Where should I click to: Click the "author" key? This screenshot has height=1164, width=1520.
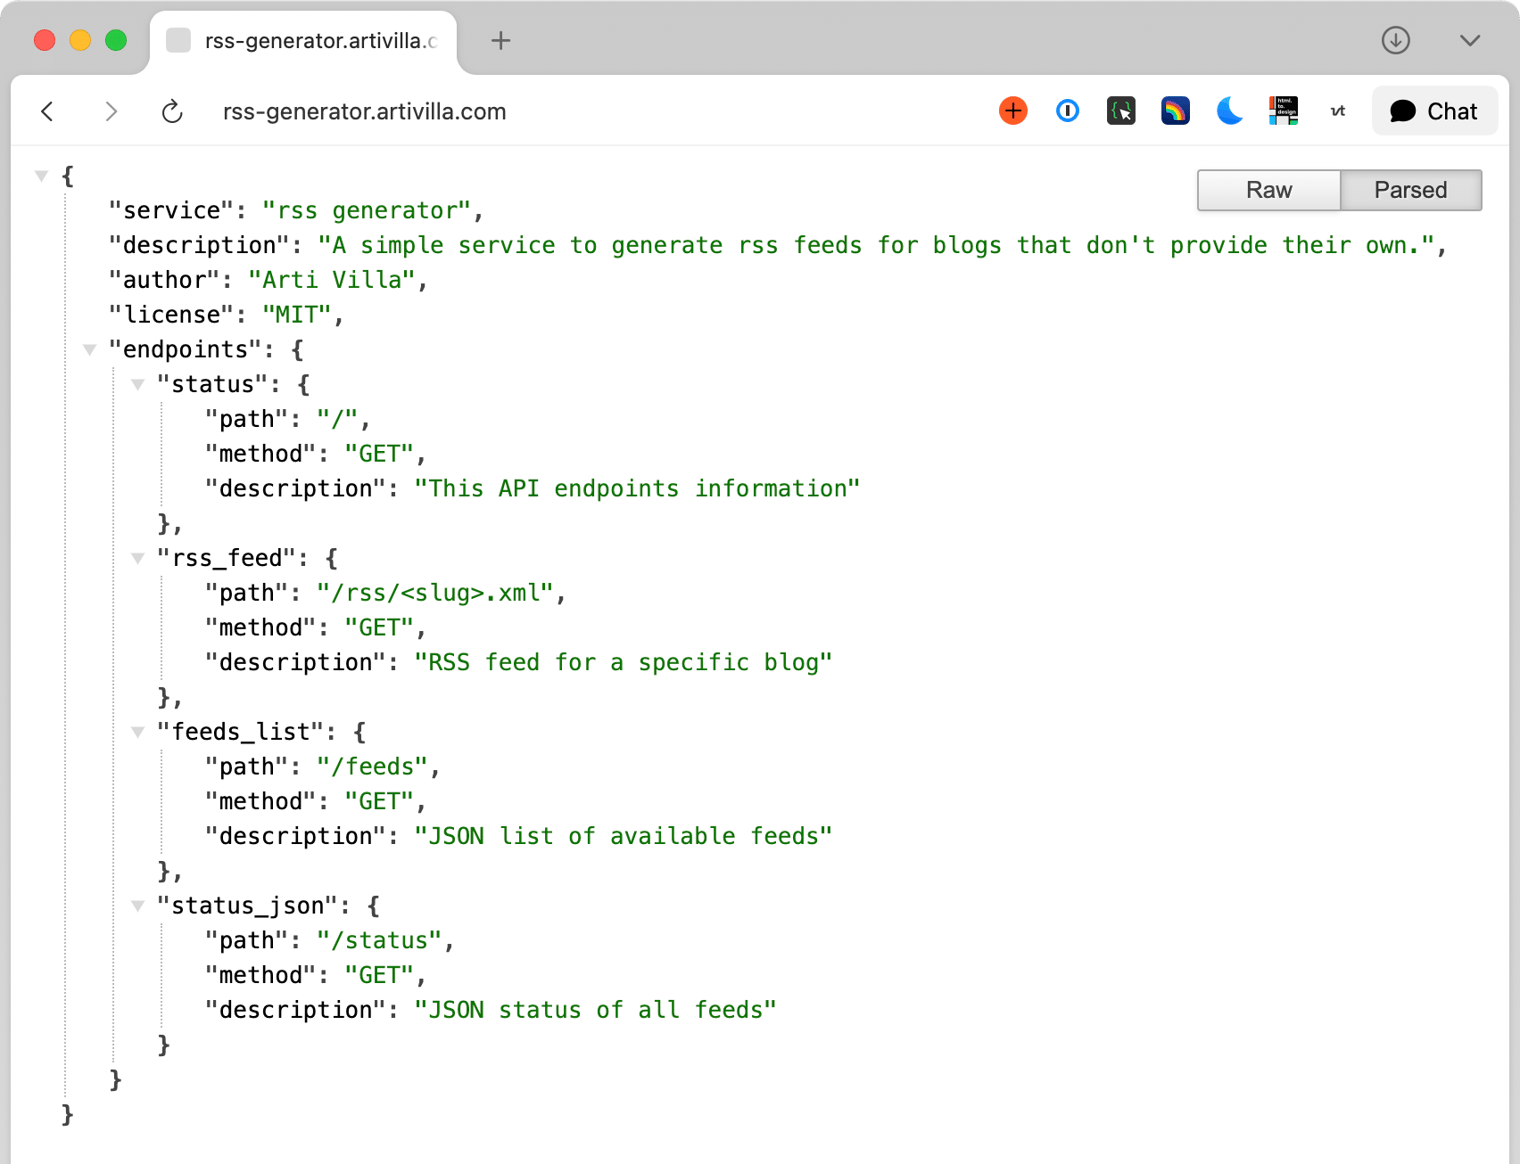pos(164,280)
